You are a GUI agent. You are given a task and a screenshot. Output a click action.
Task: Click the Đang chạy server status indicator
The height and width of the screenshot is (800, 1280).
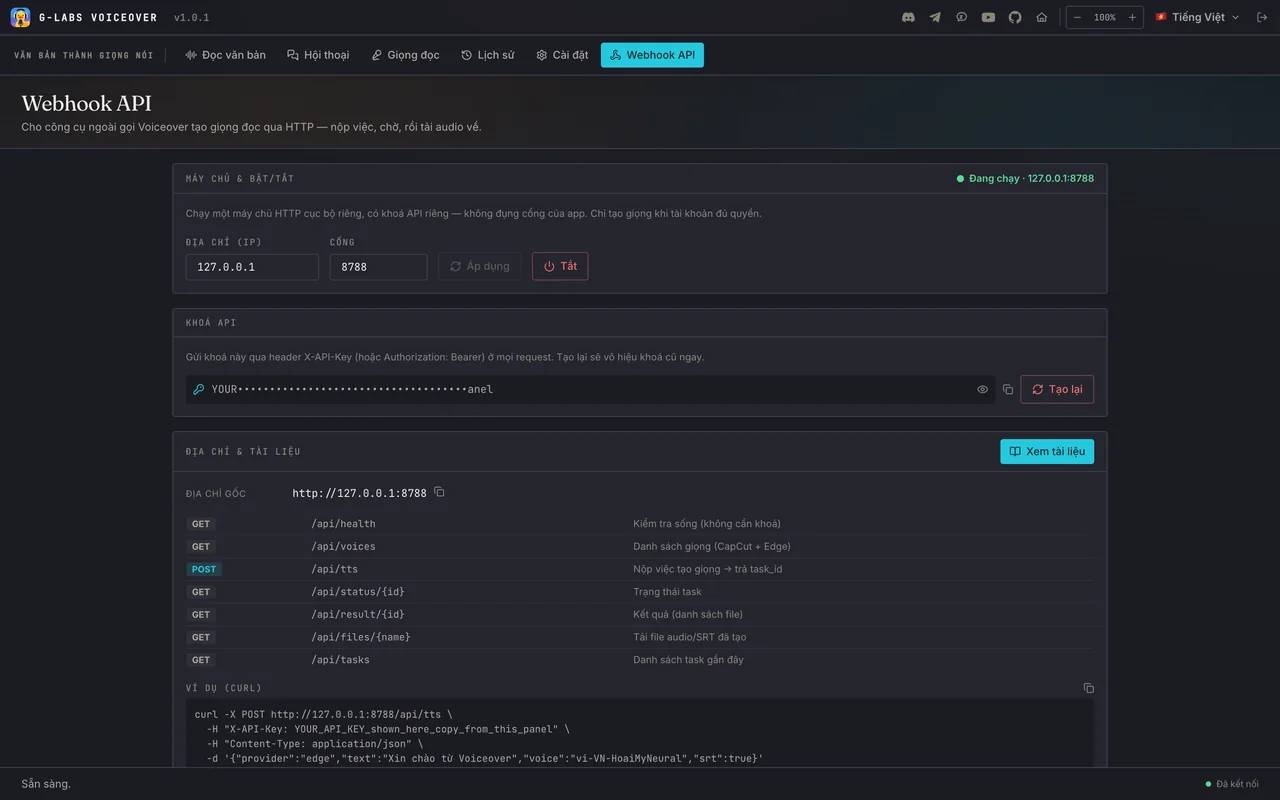[1025, 178]
